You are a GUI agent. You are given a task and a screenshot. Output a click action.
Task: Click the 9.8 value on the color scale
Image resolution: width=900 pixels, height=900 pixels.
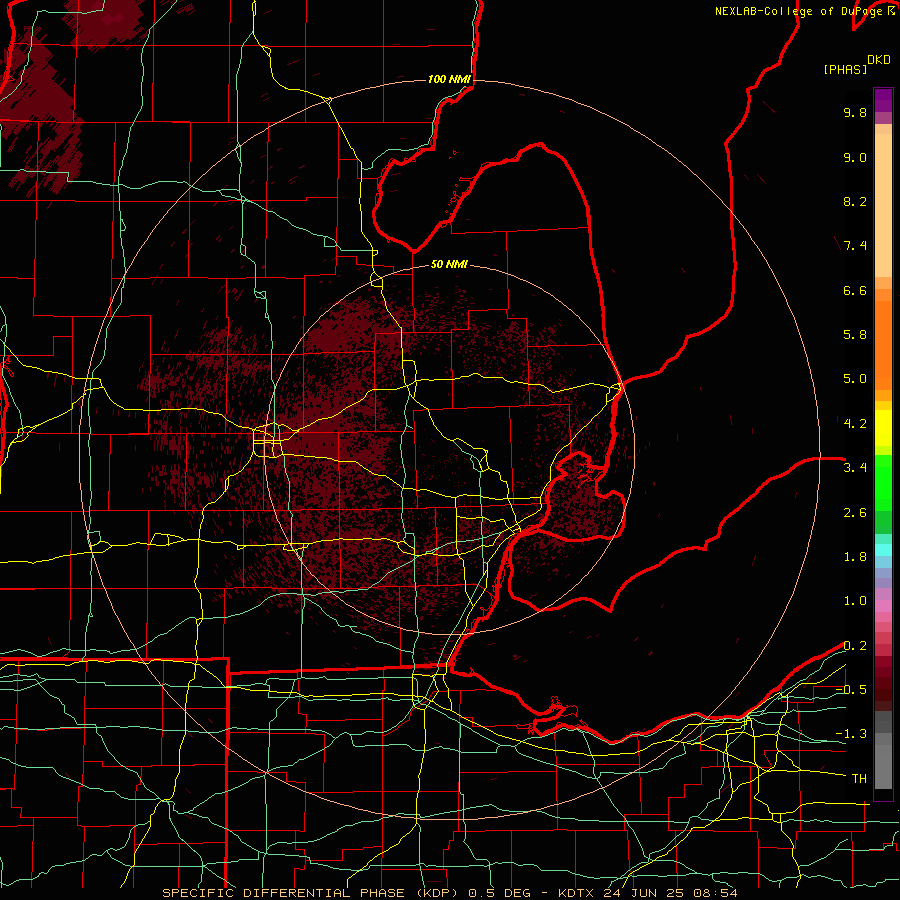click(855, 112)
